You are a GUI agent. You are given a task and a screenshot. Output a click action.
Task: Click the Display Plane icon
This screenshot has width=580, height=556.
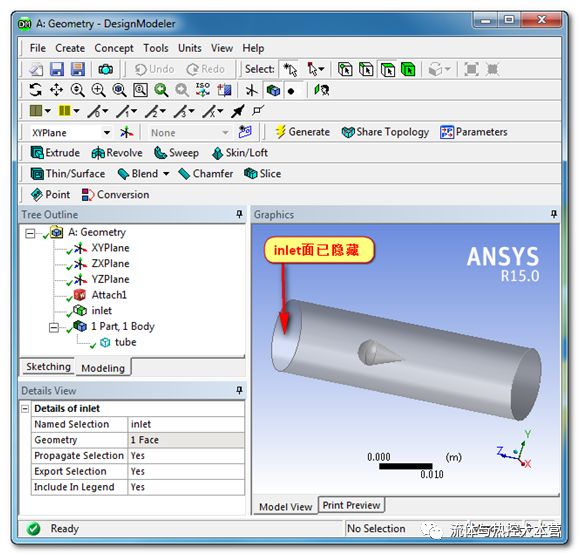coord(252,90)
